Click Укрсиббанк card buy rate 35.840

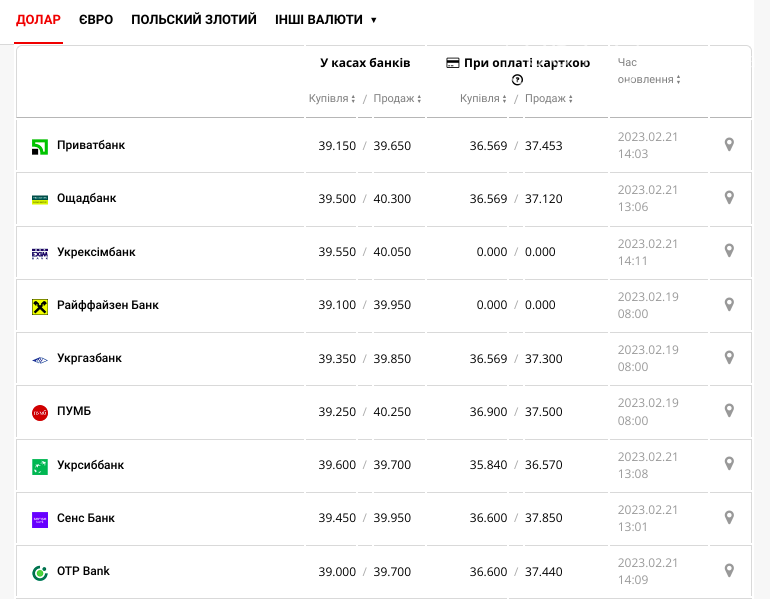coord(488,465)
